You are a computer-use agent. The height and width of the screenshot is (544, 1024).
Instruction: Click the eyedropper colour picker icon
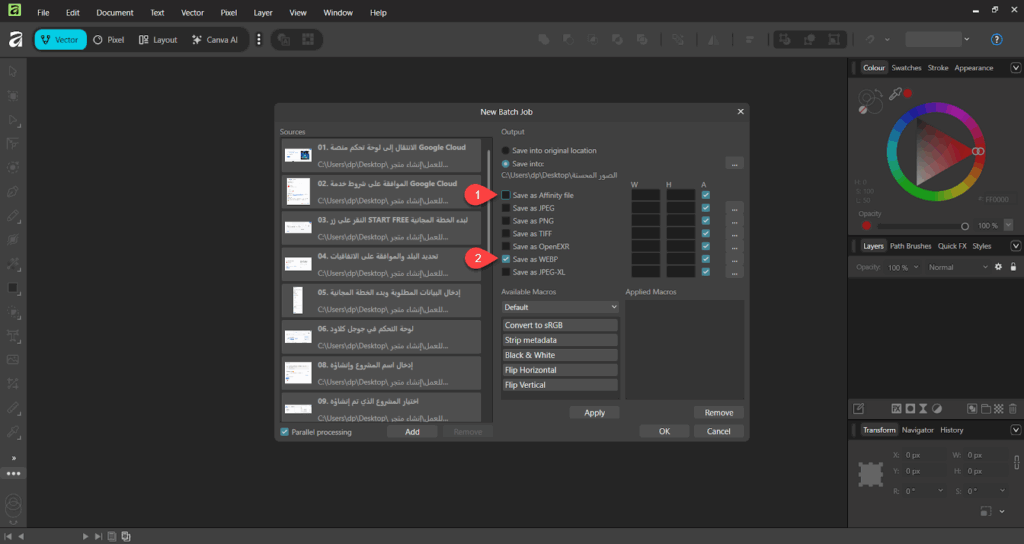point(896,93)
